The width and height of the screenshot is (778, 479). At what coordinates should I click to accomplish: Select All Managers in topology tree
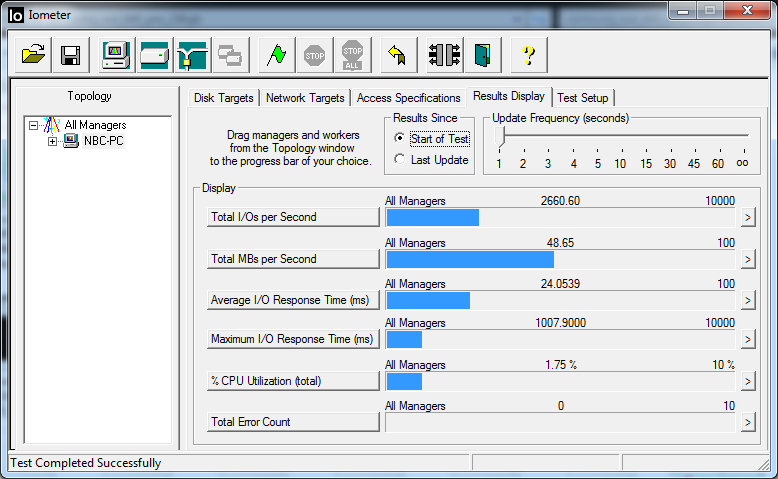95,125
